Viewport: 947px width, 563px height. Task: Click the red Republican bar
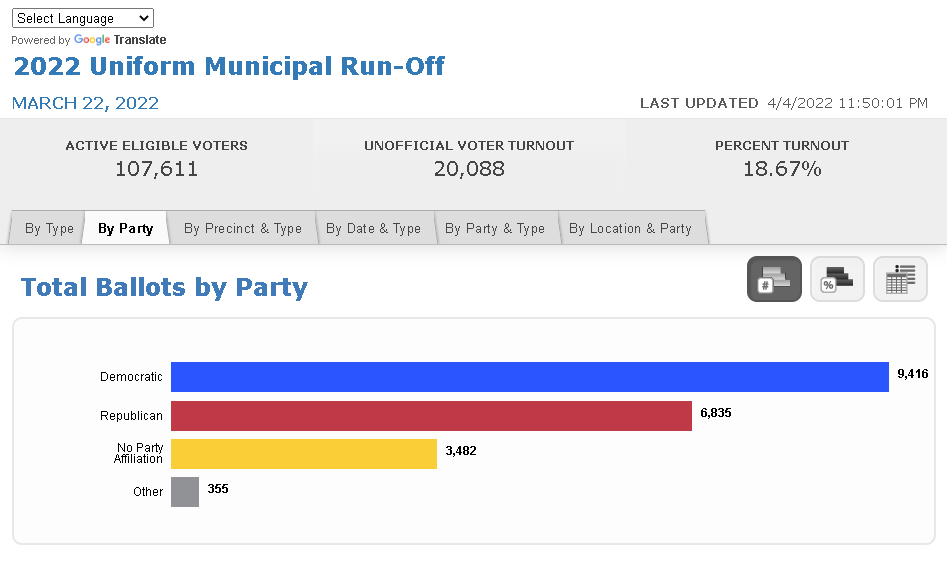click(x=431, y=416)
